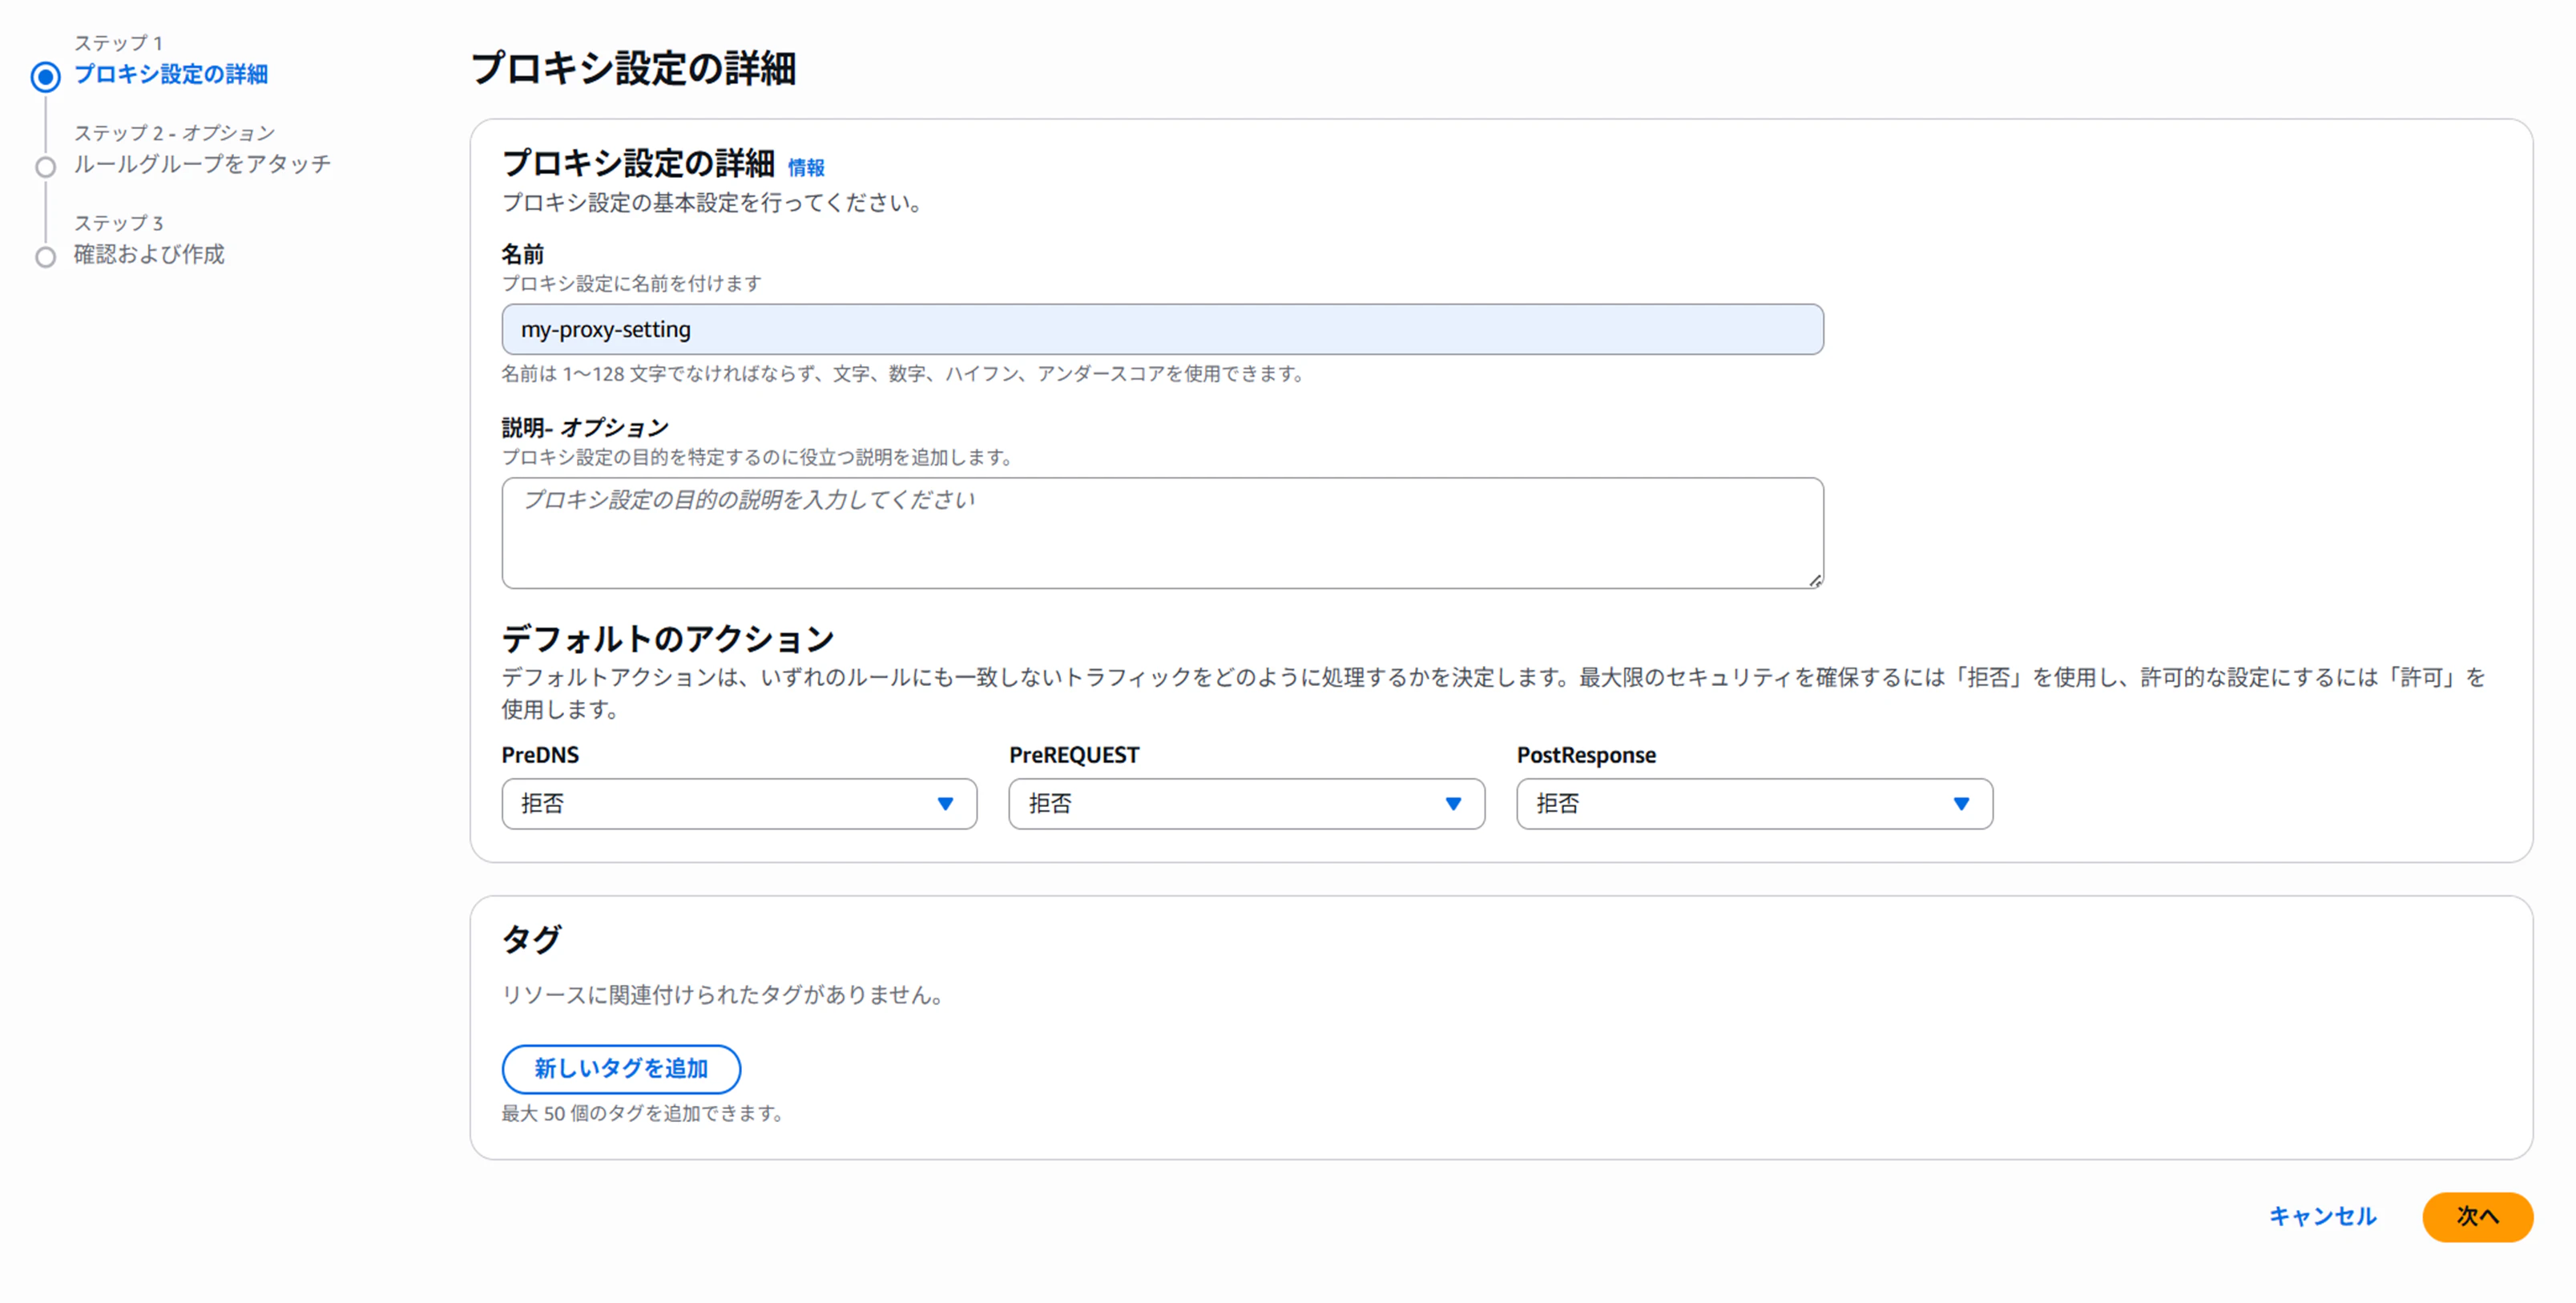
Task: Jump to ルールグループをアタッチ step
Action: [x=202, y=164]
